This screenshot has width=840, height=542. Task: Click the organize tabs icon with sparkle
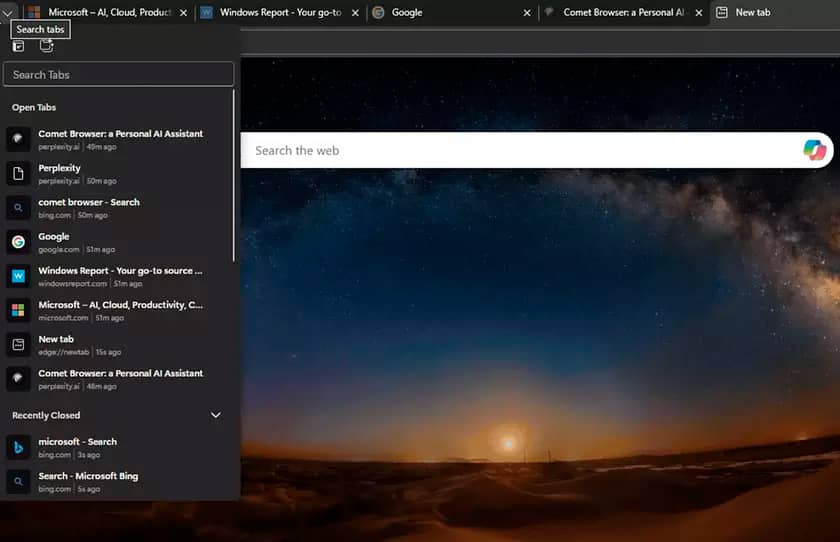click(x=46, y=46)
